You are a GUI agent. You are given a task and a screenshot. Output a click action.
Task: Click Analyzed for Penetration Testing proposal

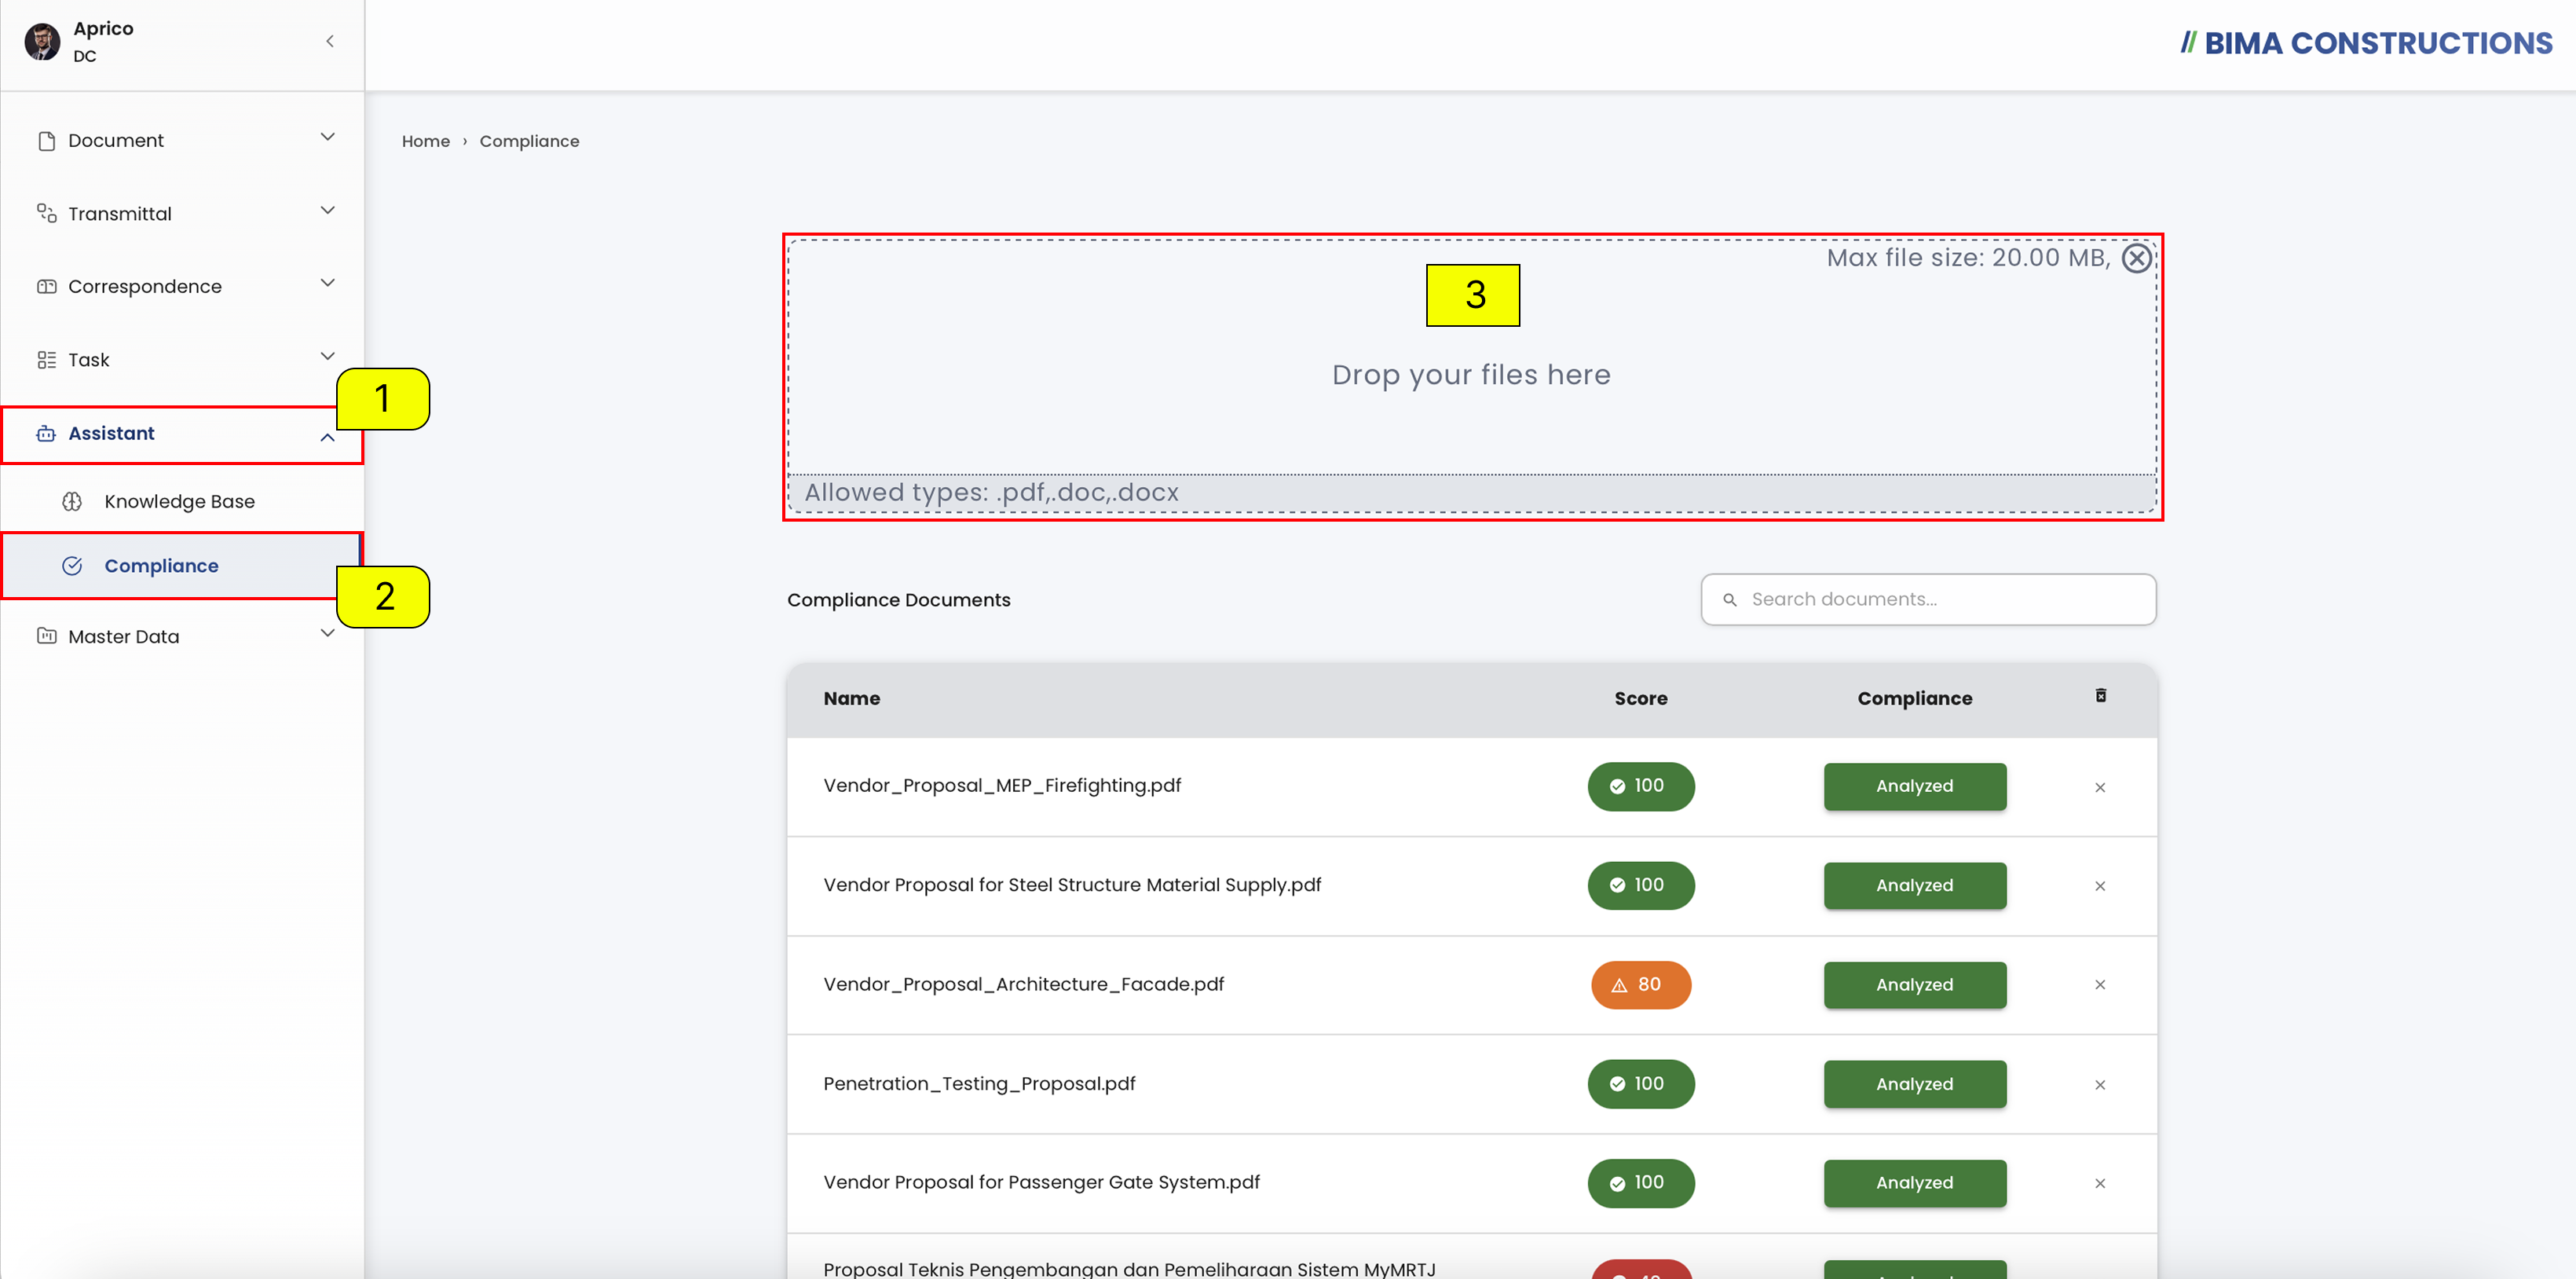click(1914, 1084)
